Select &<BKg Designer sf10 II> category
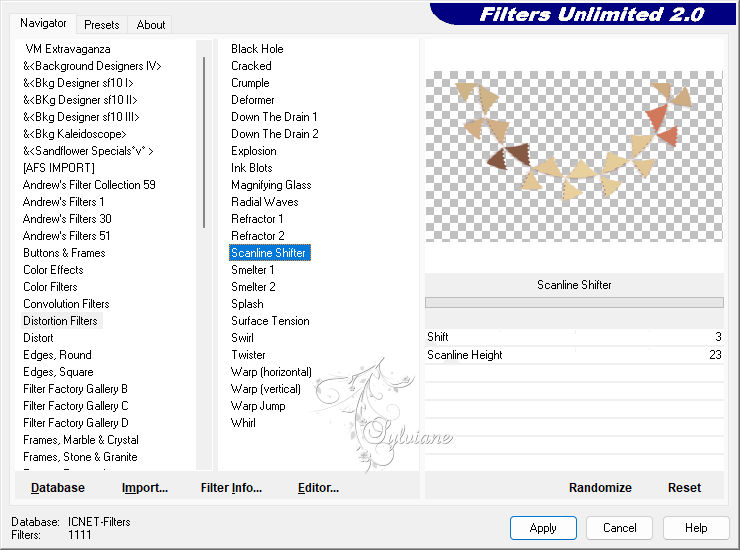Screen dimensions: 740x550 click(80, 100)
